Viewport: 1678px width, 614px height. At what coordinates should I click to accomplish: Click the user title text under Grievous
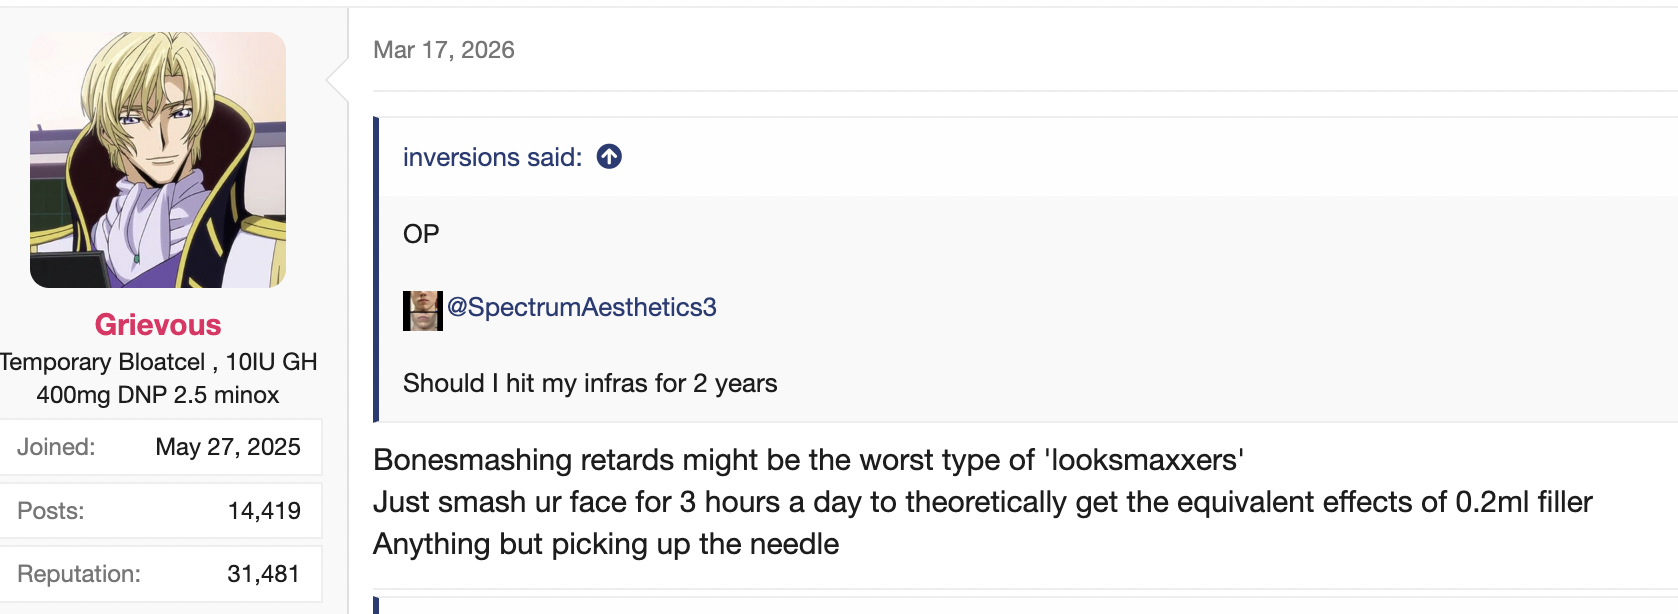158,378
